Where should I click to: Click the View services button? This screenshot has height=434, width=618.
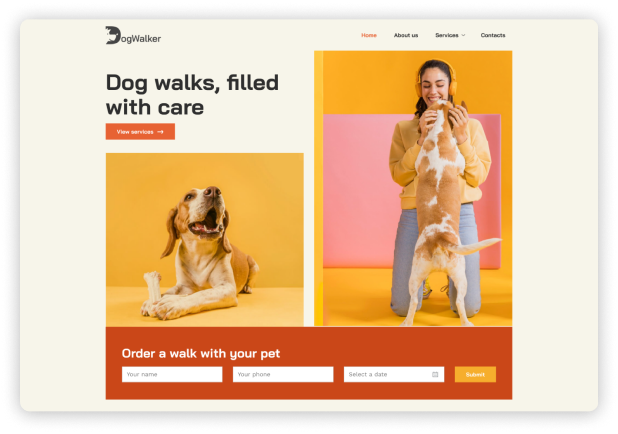[140, 132]
